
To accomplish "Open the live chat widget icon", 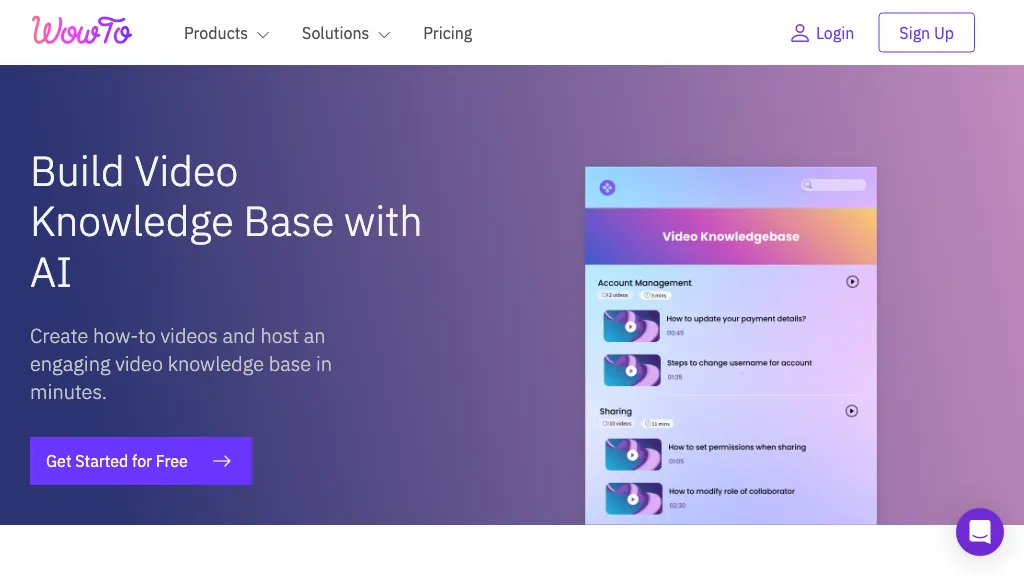I will point(979,531).
